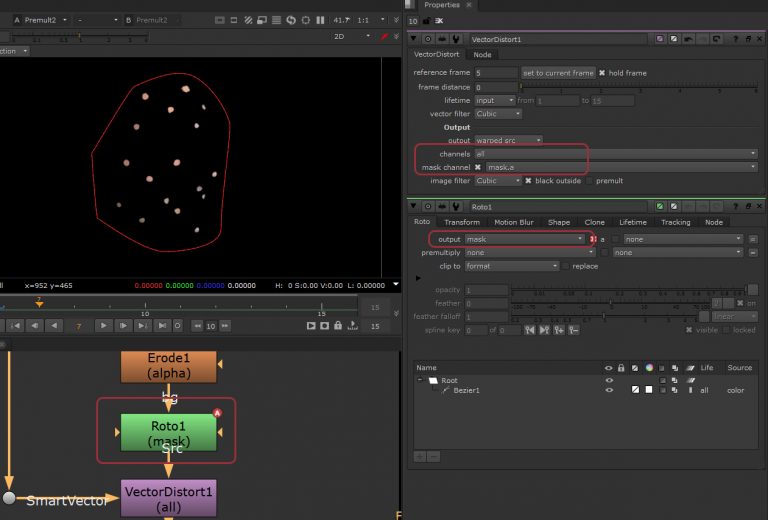Skip forward ten frames

(x=225, y=326)
